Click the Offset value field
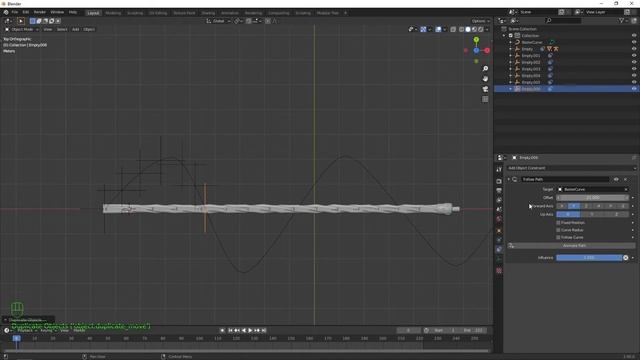This screenshot has height=360, width=640. tap(593, 198)
